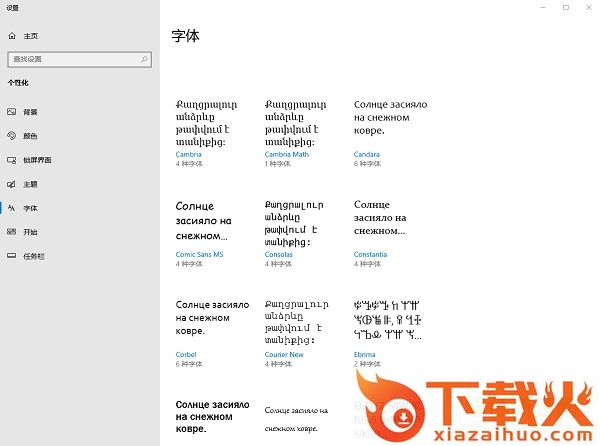The height and width of the screenshot is (446, 600).
Task: Select the 字体 fonts icon in sidebar
Action: (x=11, y=208)
